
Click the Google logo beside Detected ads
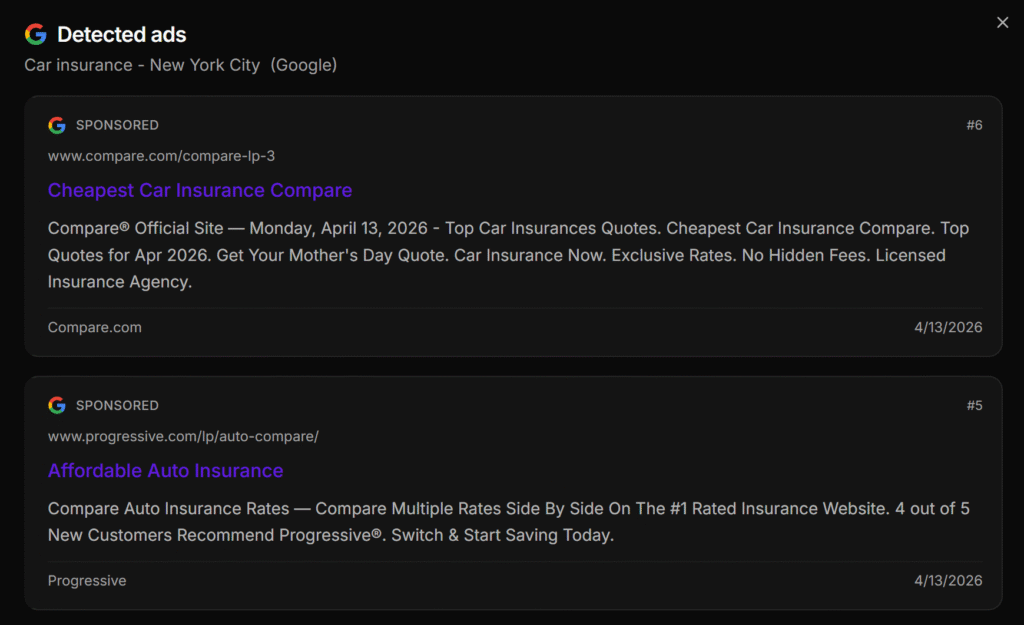tap(36, 35)
